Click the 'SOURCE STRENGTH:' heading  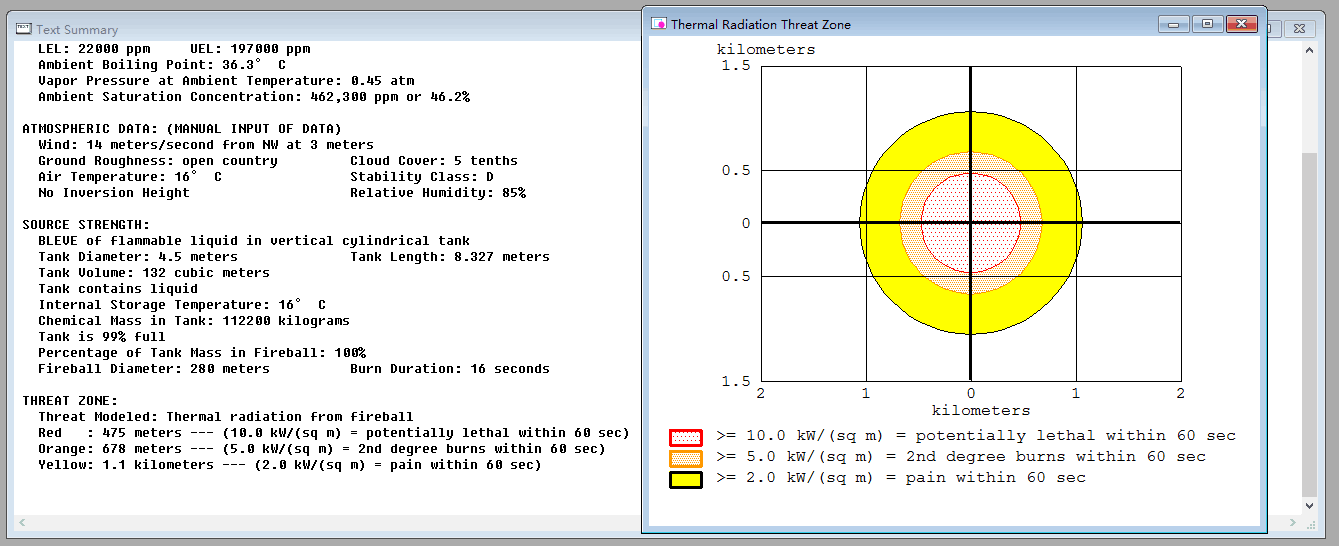point(86,225)
